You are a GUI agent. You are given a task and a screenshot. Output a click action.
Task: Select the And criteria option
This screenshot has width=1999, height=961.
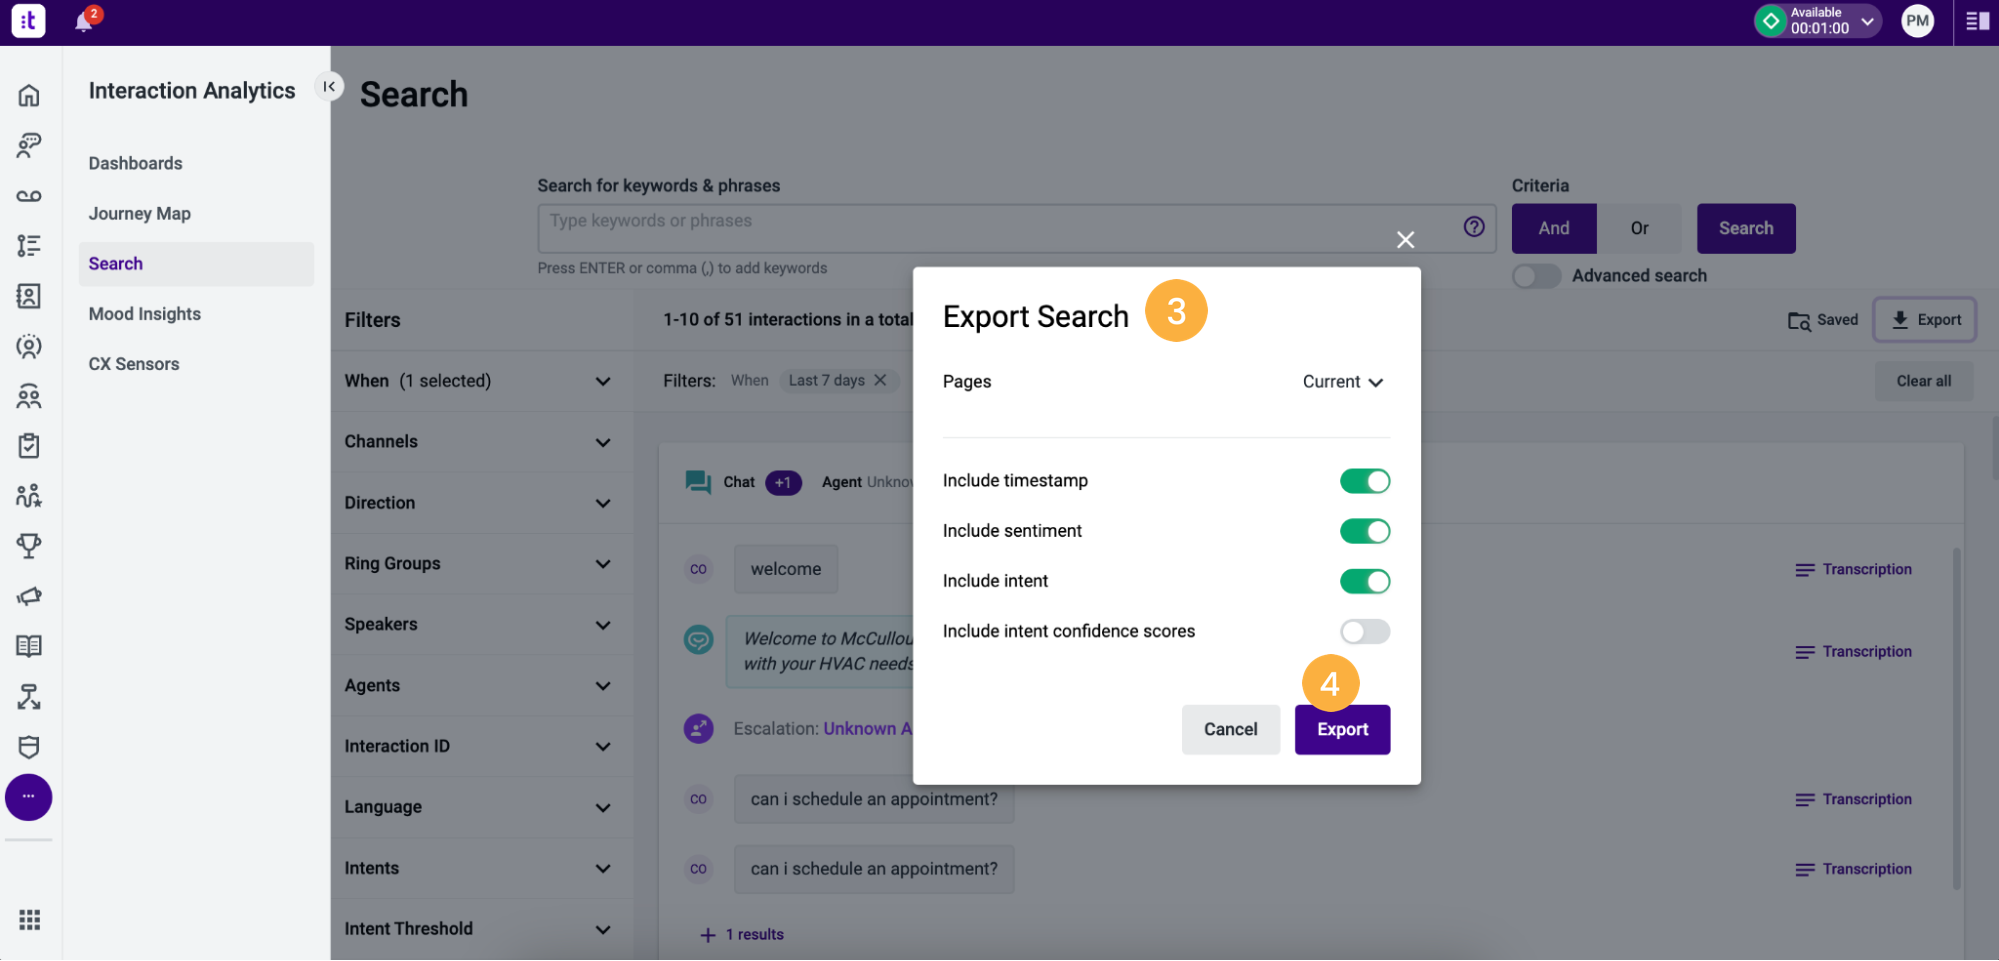coord(1553,228)
